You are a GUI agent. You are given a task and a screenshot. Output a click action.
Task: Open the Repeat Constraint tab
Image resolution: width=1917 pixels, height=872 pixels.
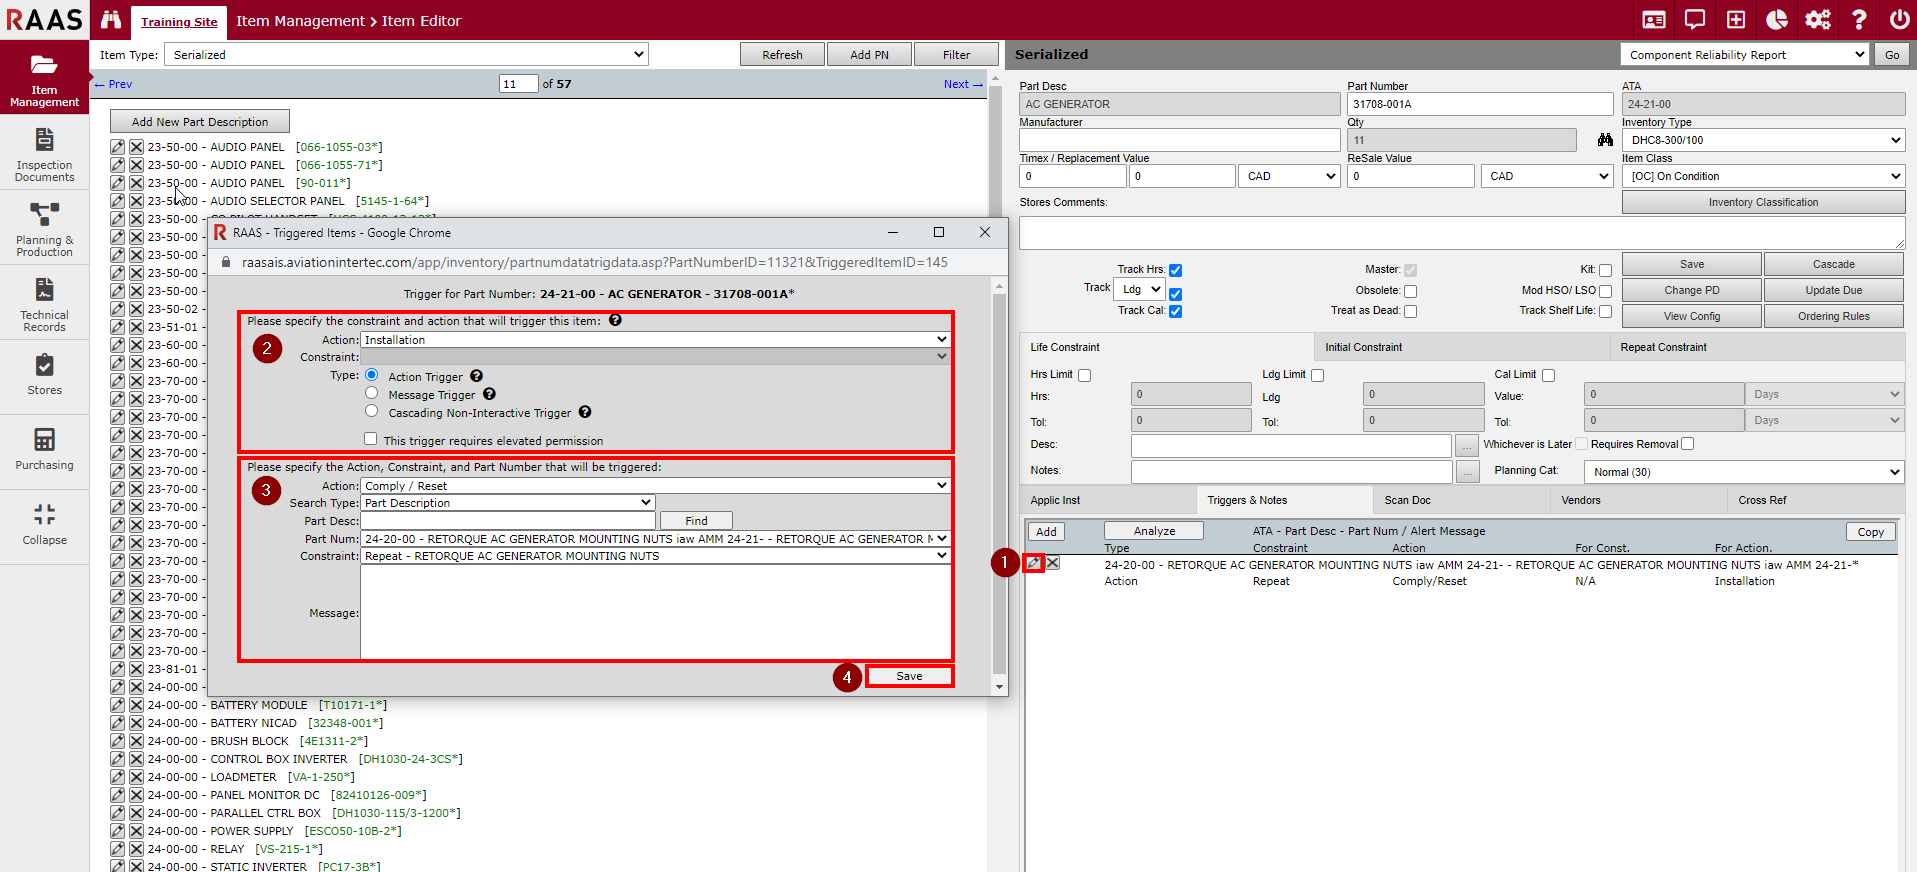[1663, 347]
